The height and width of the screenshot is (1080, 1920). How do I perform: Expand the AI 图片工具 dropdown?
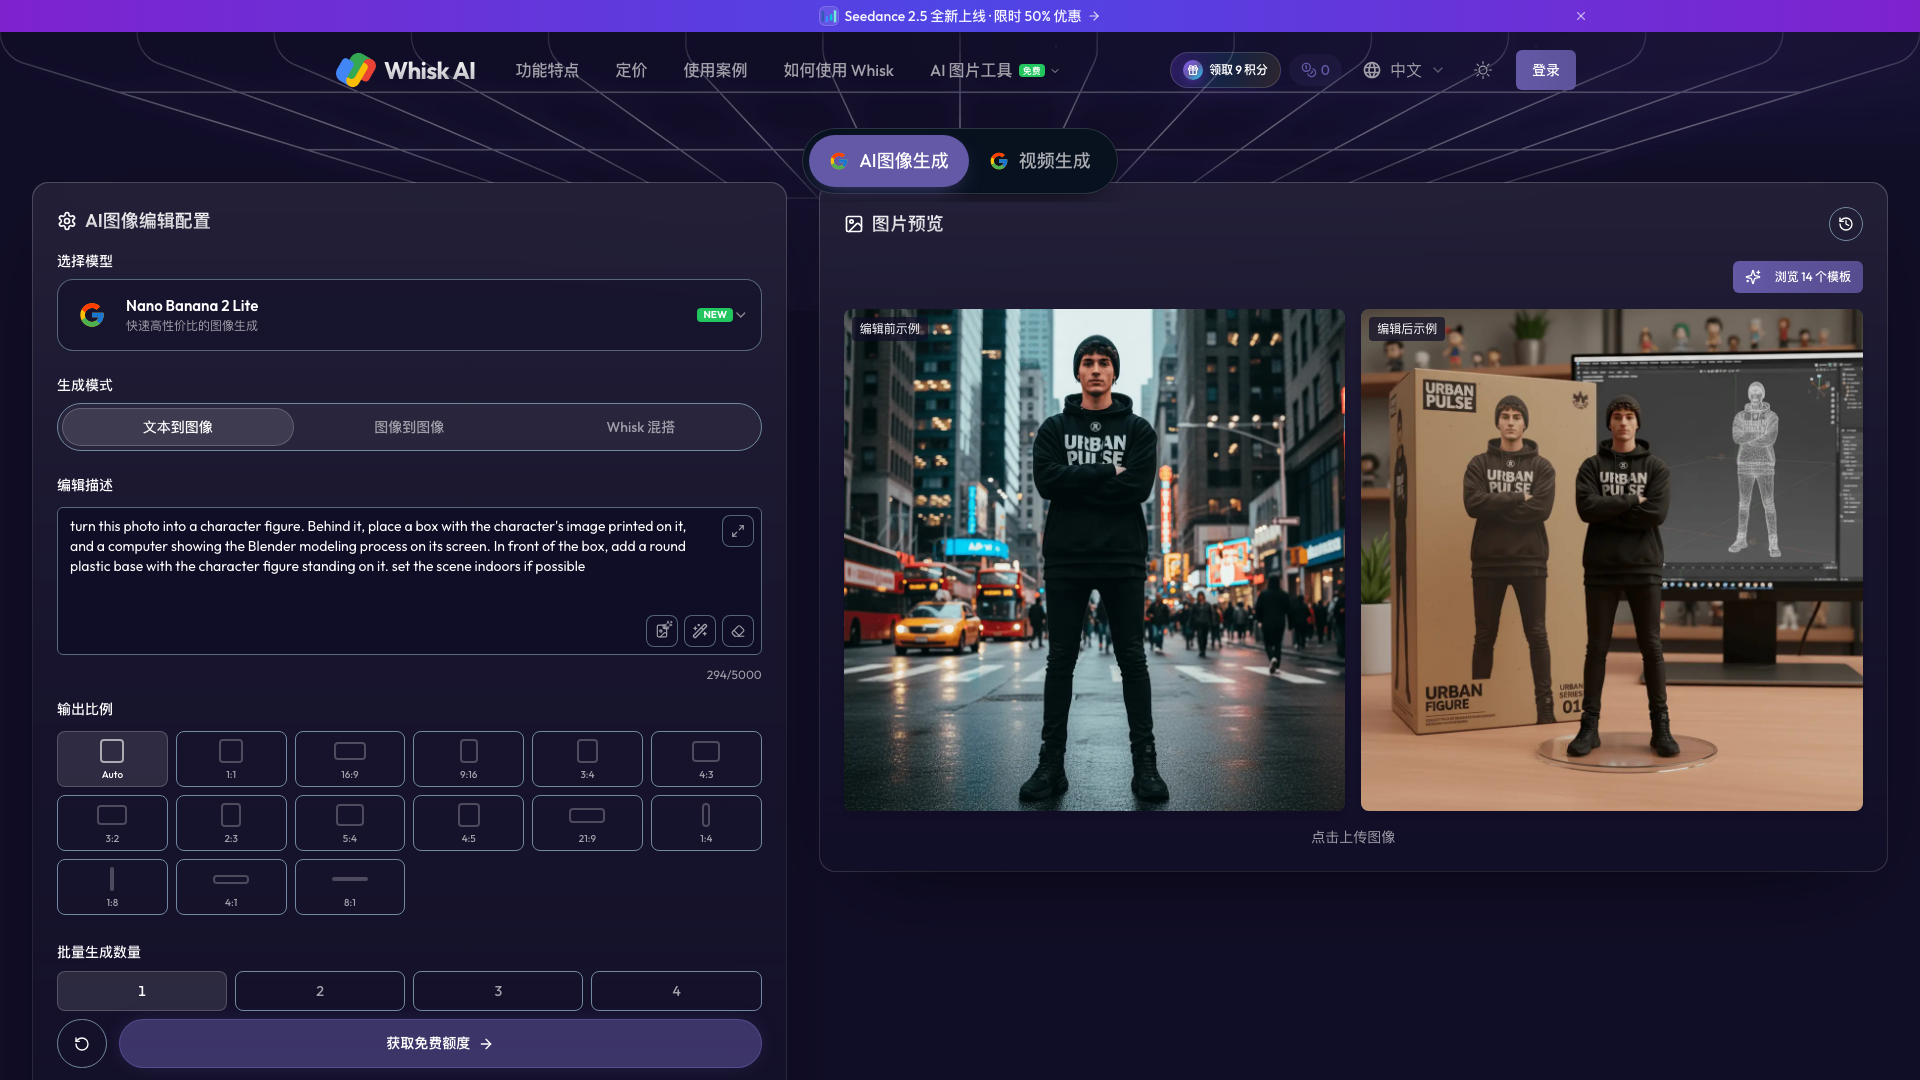(x=994, y=70)
